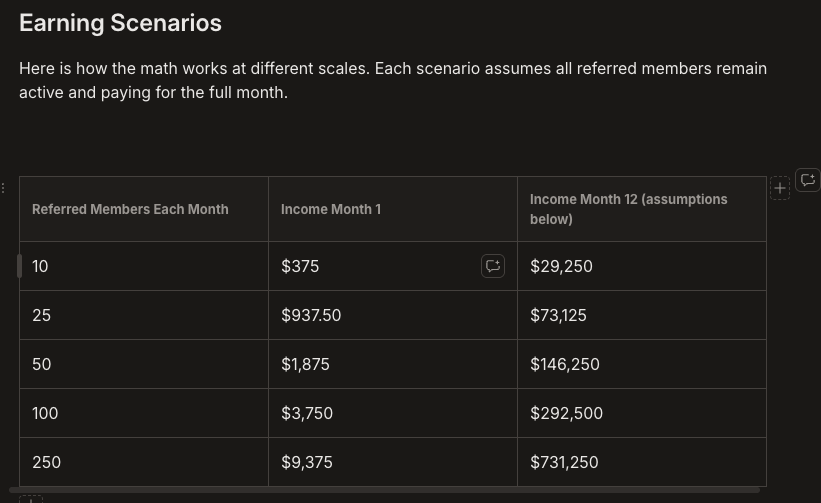Click the cell containing $29,250
Image resolution: width=821 pixels, height=503 pixels.
[x=642, y=266]
